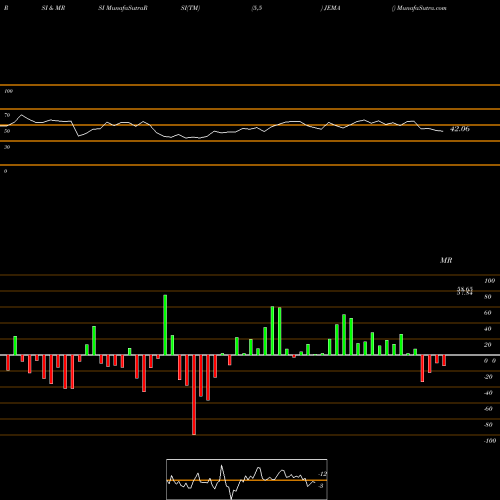Viewport: 500px width, 500px height.
Task: Click the 30 level label on RSI panel
Action: [7, 147]
